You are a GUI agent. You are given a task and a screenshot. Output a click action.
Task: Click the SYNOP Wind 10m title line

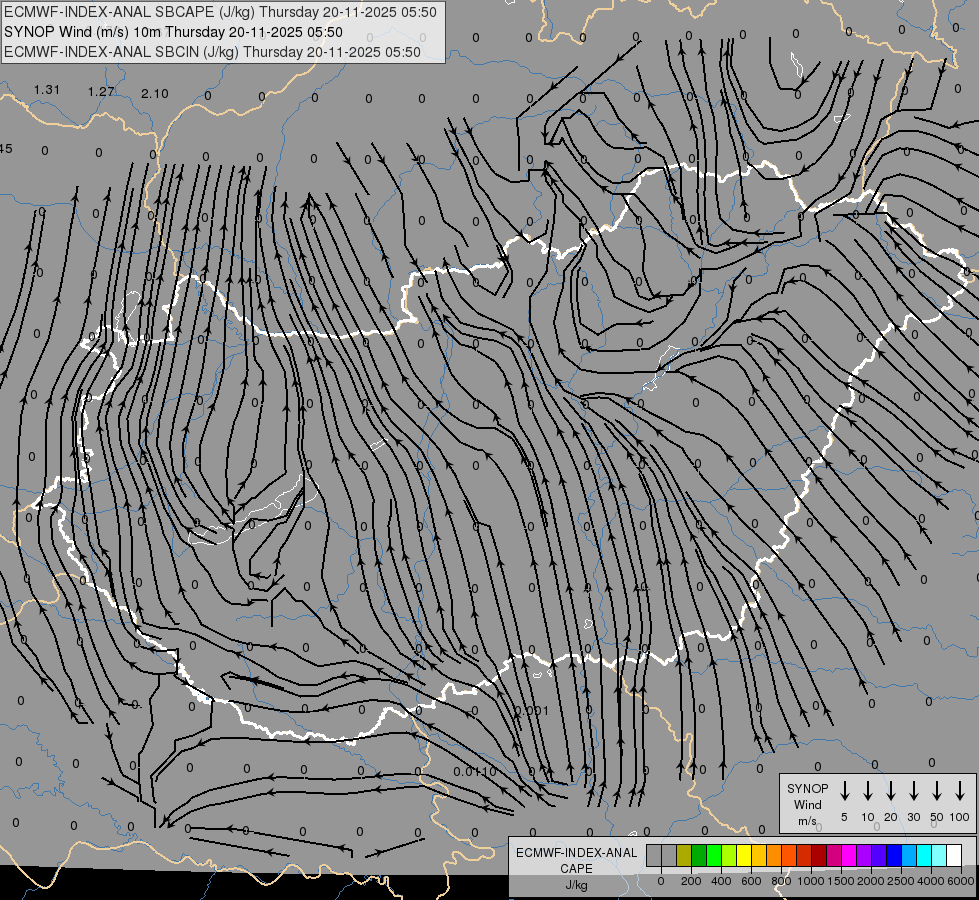click(x=174, y=32)
